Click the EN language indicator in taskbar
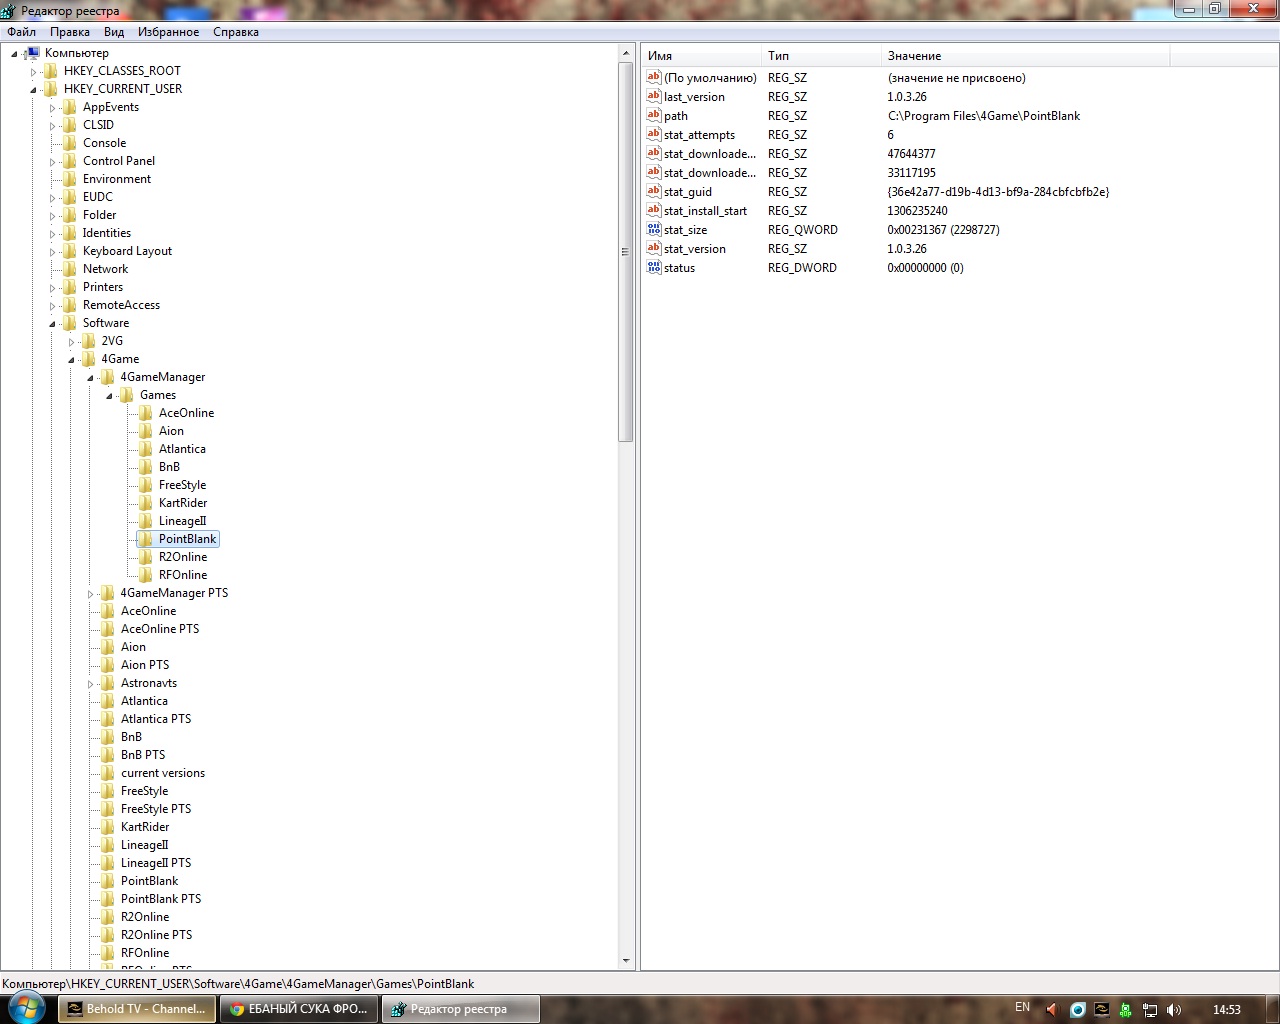 (1022, 1007)
